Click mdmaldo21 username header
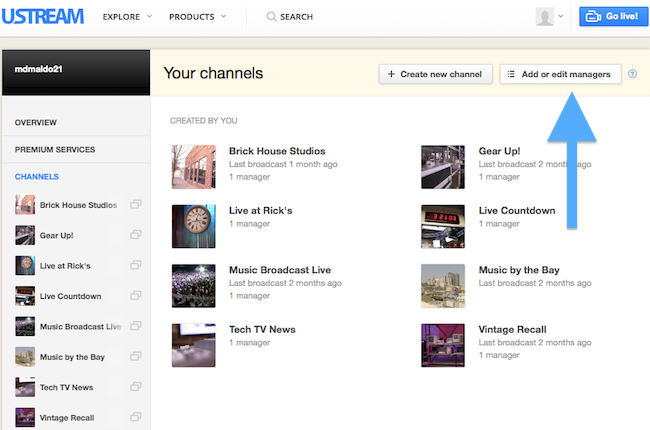The width and height of the screenshot is (650, 430). pos(38,69)
